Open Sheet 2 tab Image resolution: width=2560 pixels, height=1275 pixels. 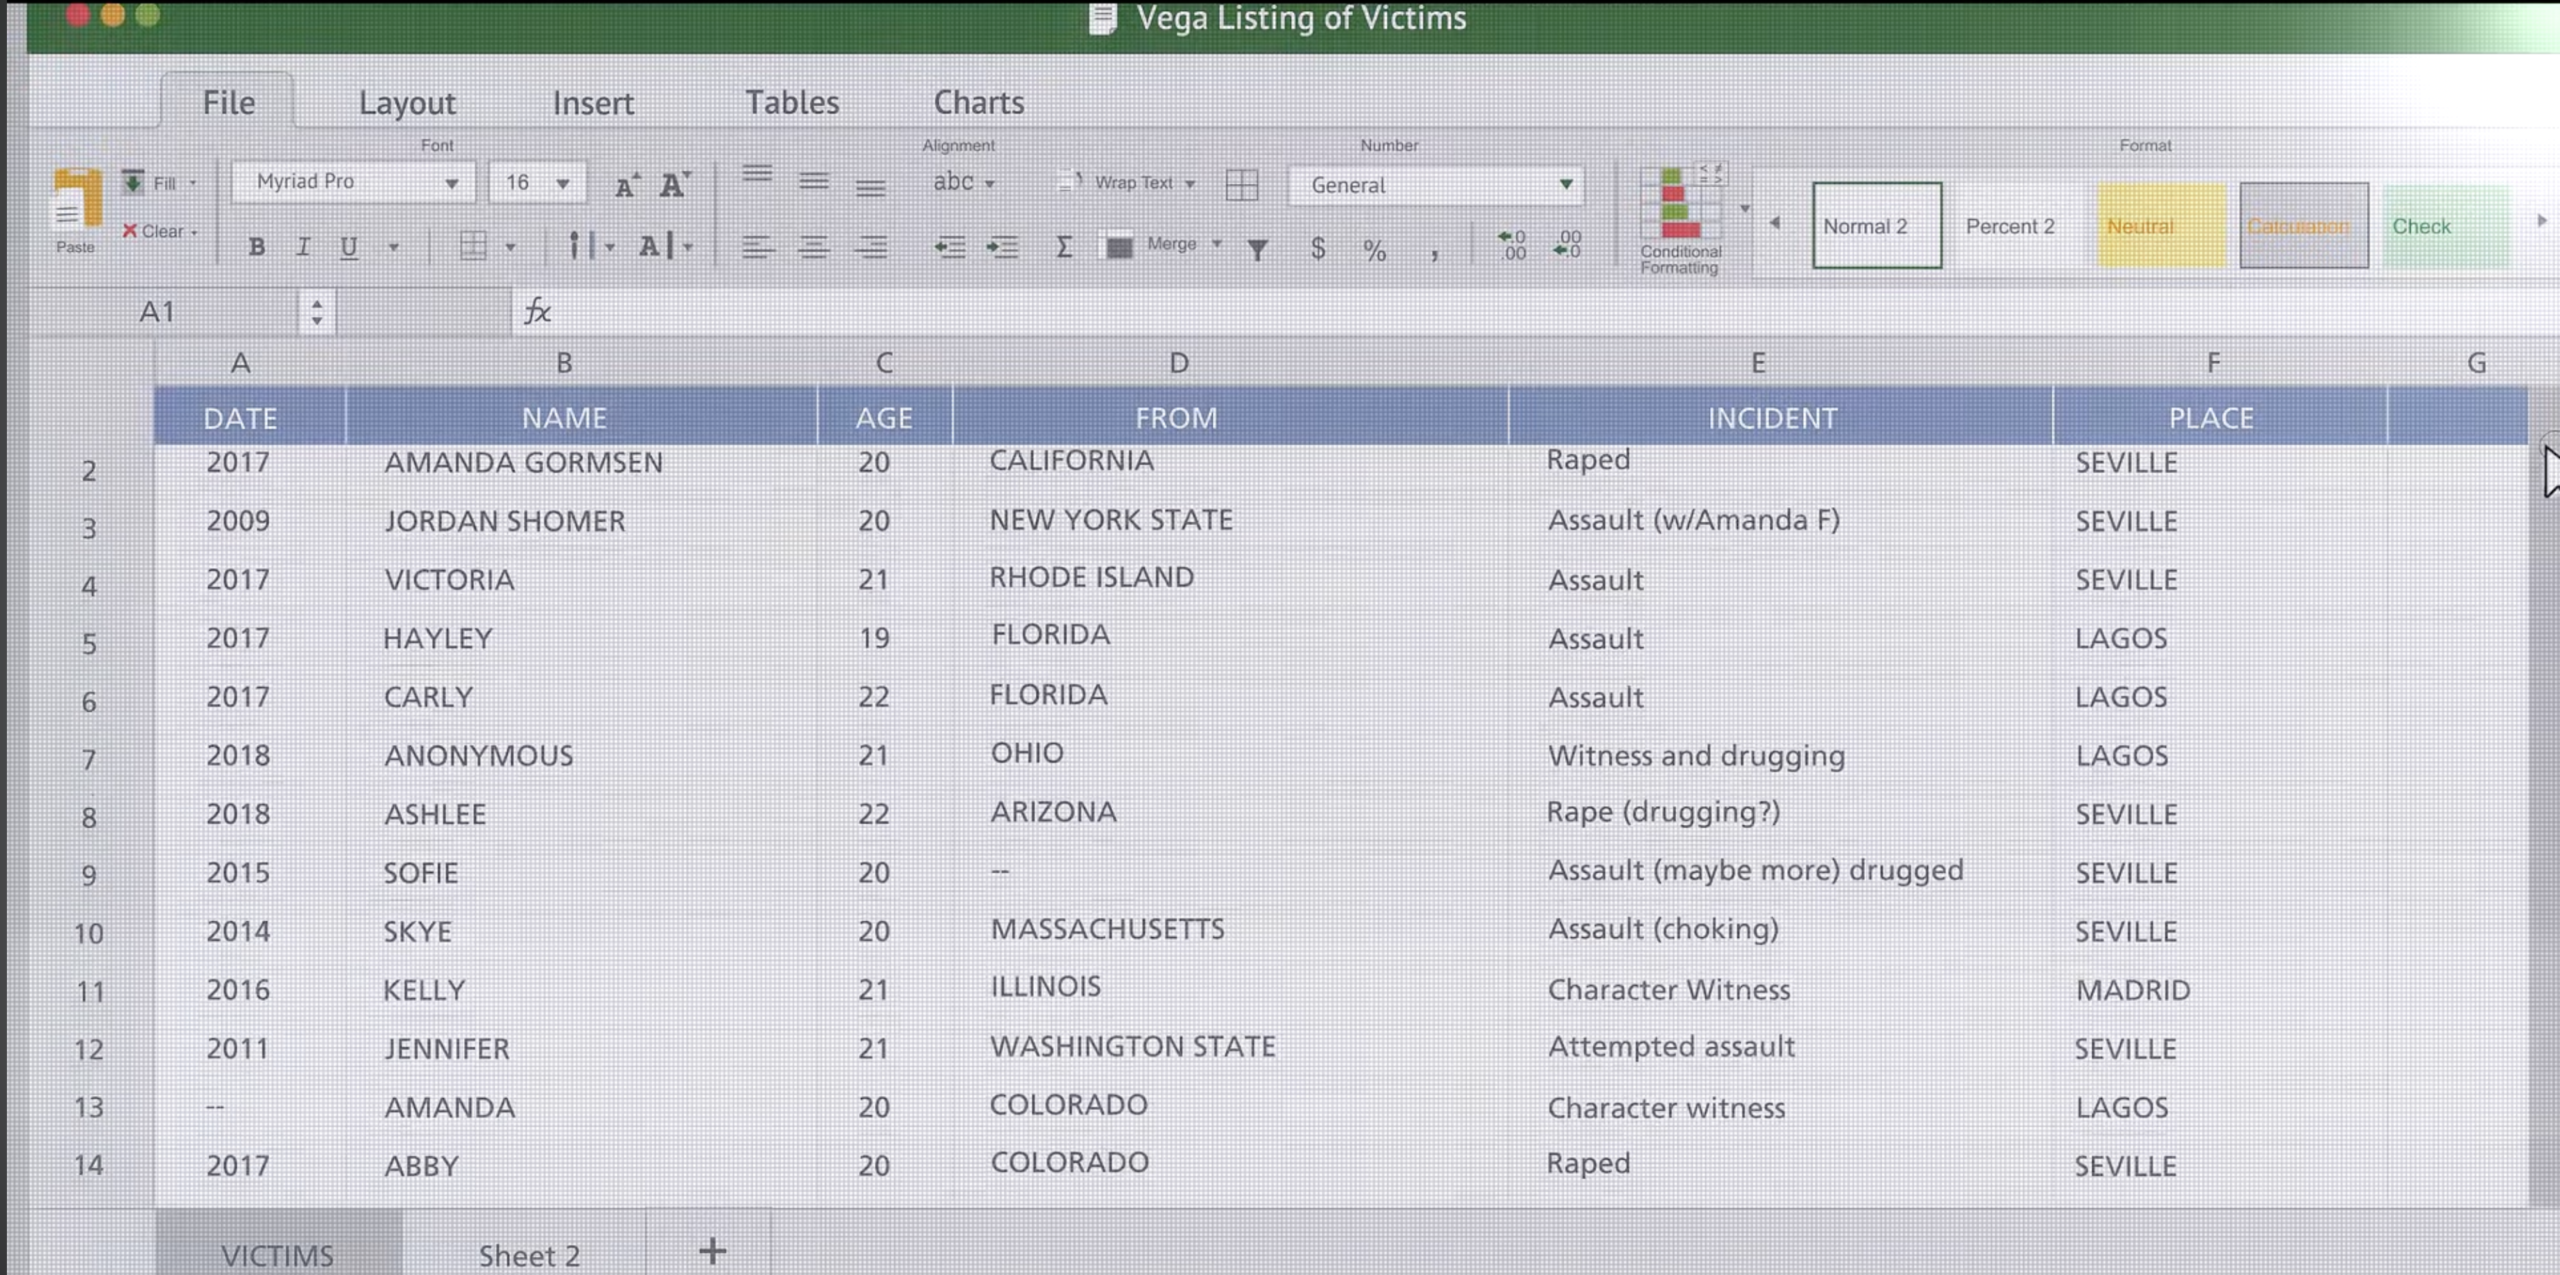click(x=529, y=1254)
